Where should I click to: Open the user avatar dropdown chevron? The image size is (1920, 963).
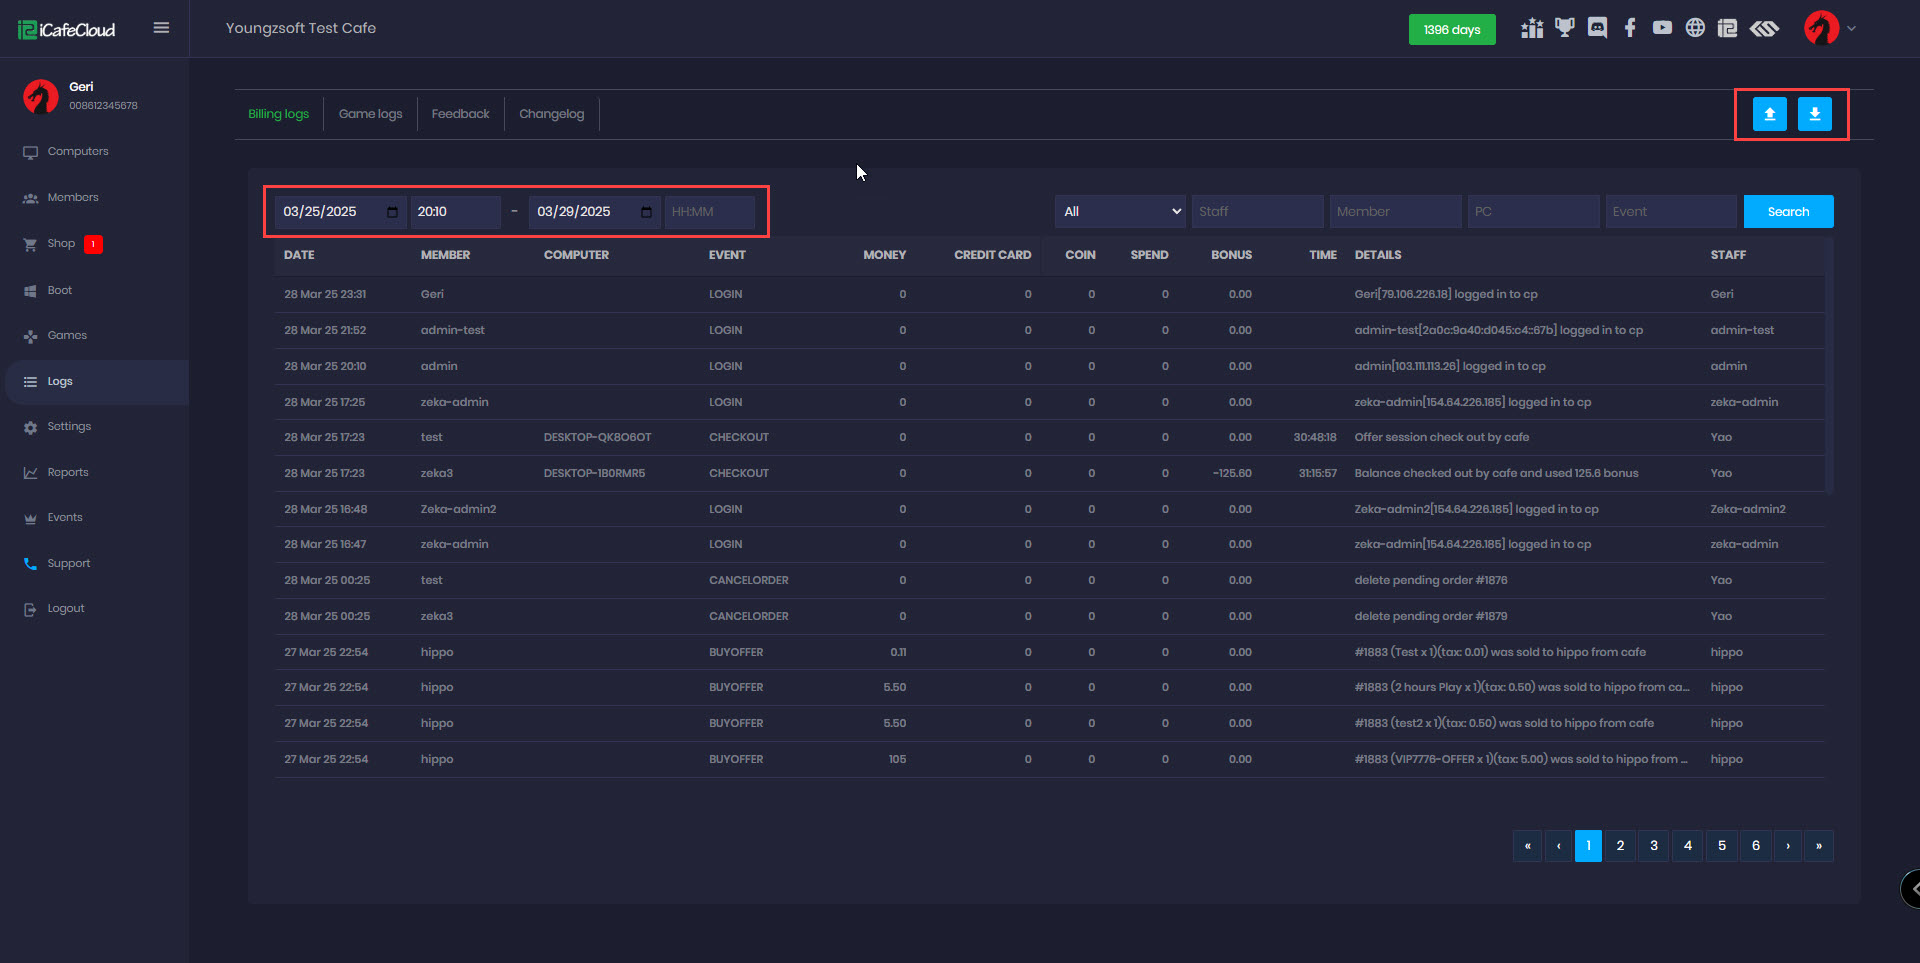tap(1851, 28)
